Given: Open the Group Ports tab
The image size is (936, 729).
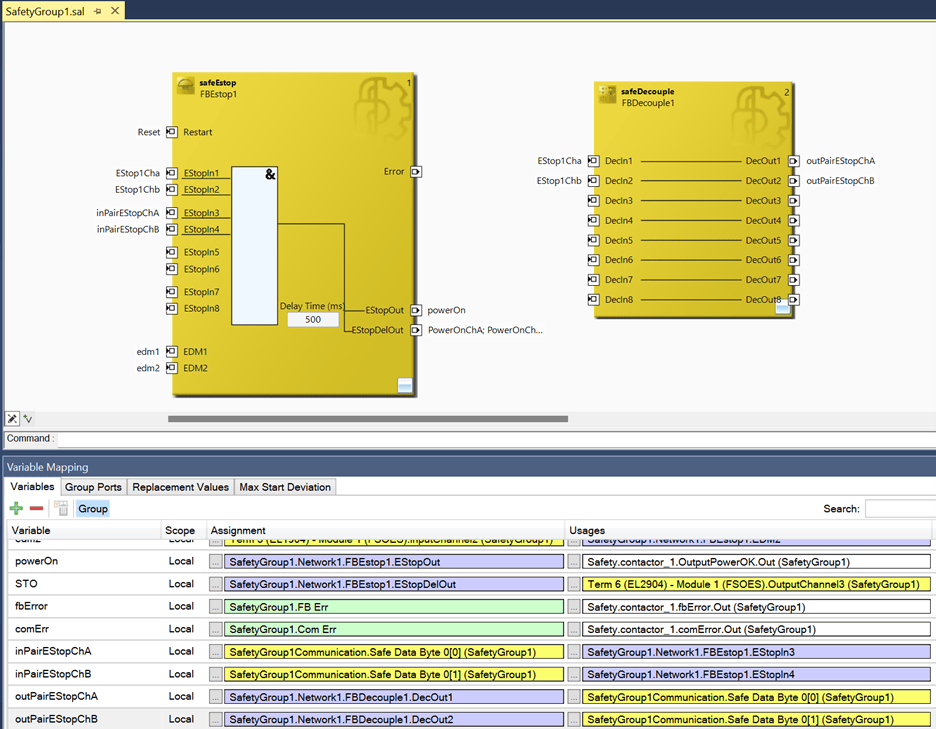Looking at the screenshot, I should click(93, 487).
